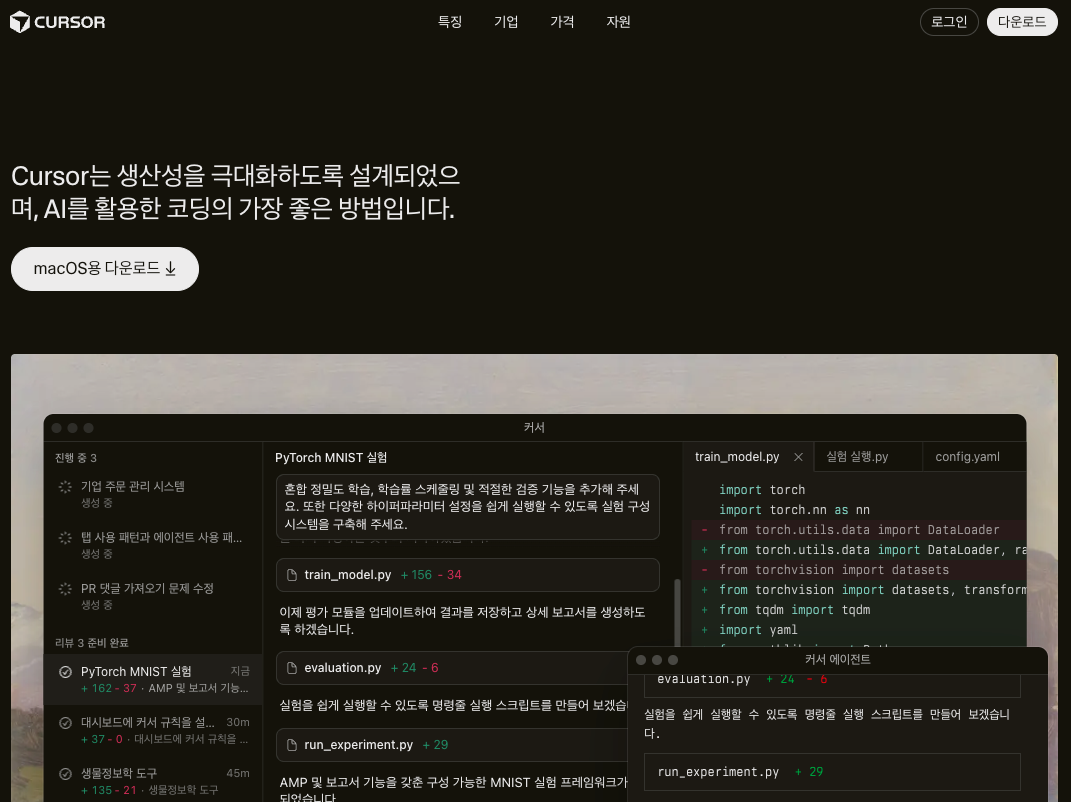Click the spinner icon next to PR 댓글 가져오기
This screenshot has height=802, width=1071.
[66, 588]
